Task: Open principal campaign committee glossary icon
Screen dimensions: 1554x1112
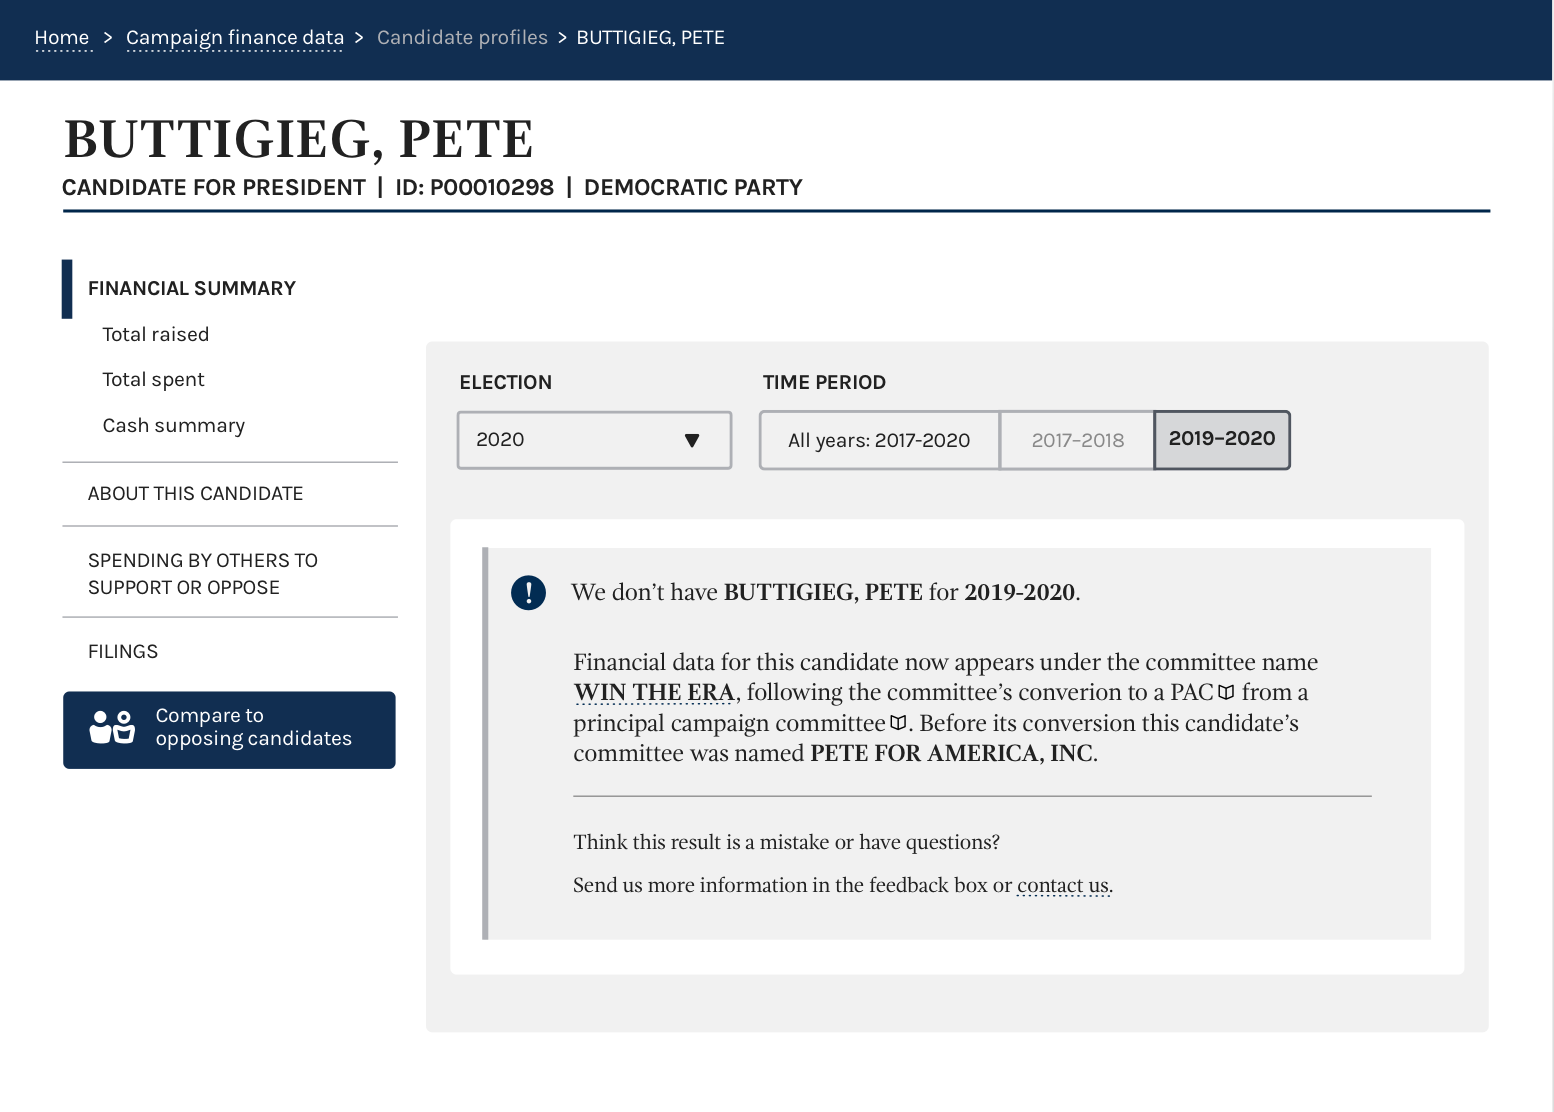Action: (x=898, y=723)
